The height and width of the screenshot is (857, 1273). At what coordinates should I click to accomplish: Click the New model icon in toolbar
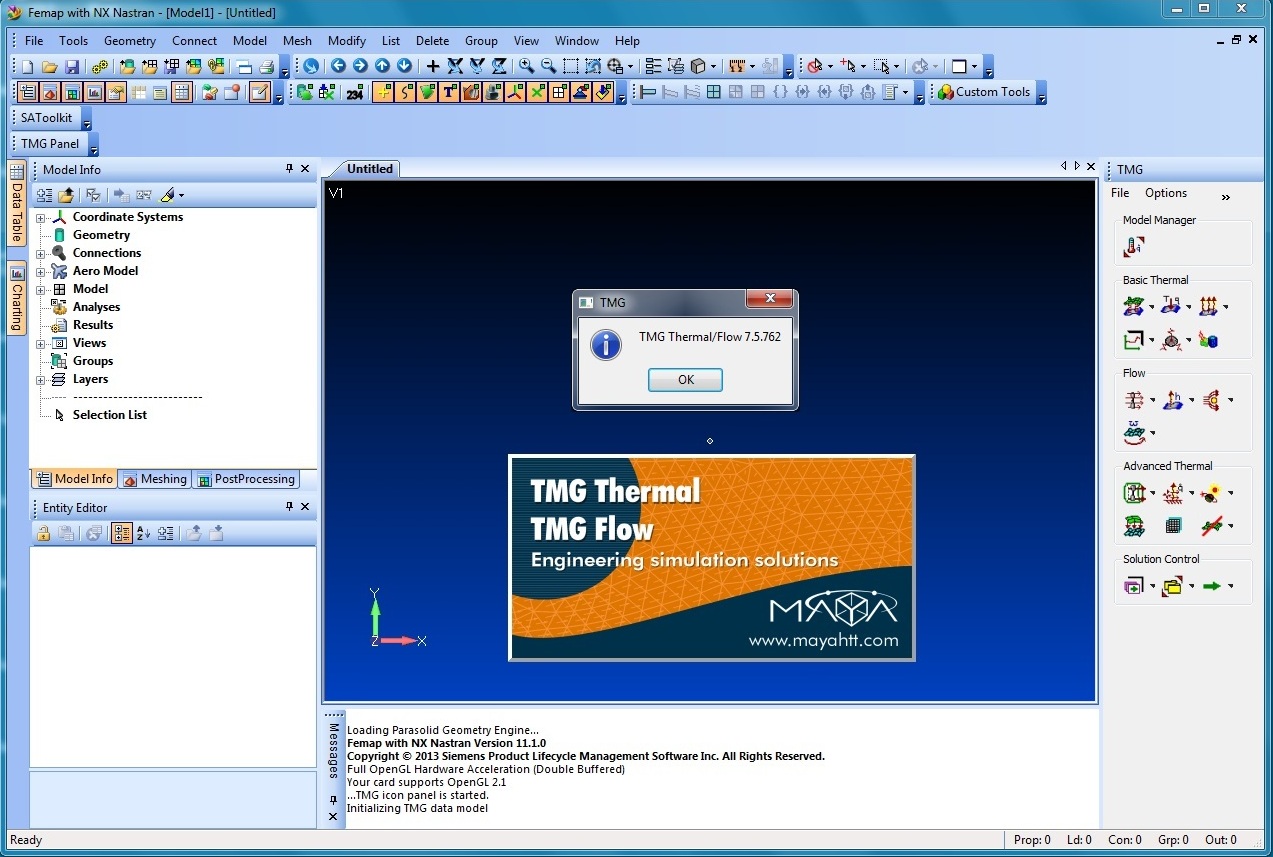coord(27,67)
